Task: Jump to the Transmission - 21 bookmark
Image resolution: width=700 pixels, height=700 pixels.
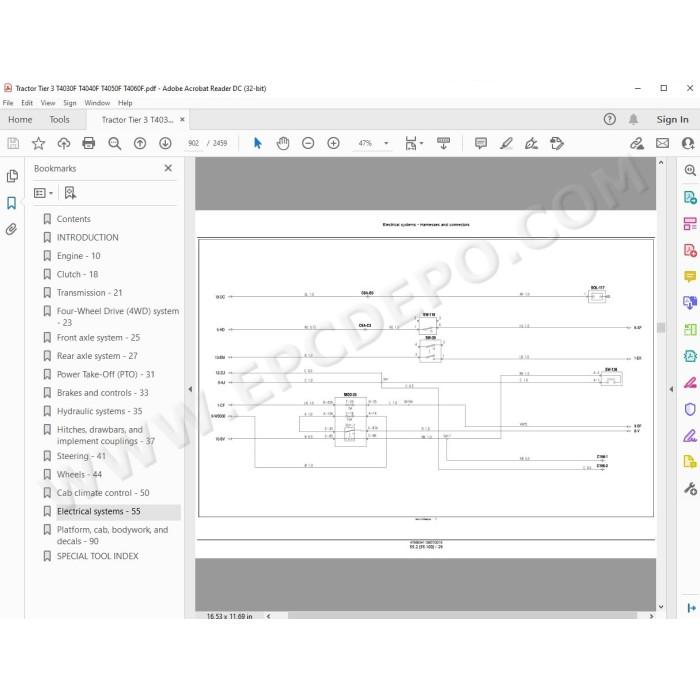Action: (x=89, y=293)
